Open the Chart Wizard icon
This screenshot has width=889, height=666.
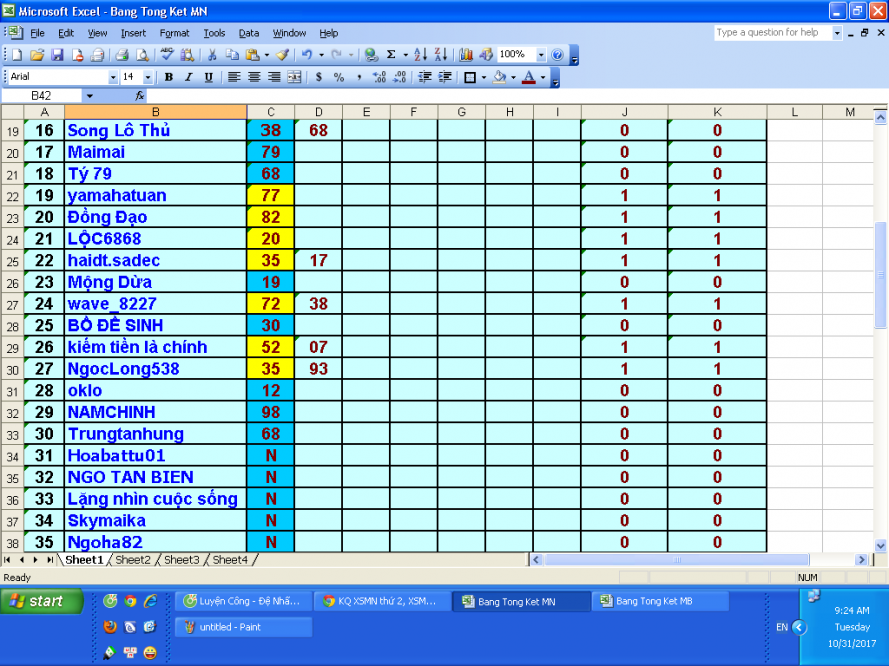point(466,55)
